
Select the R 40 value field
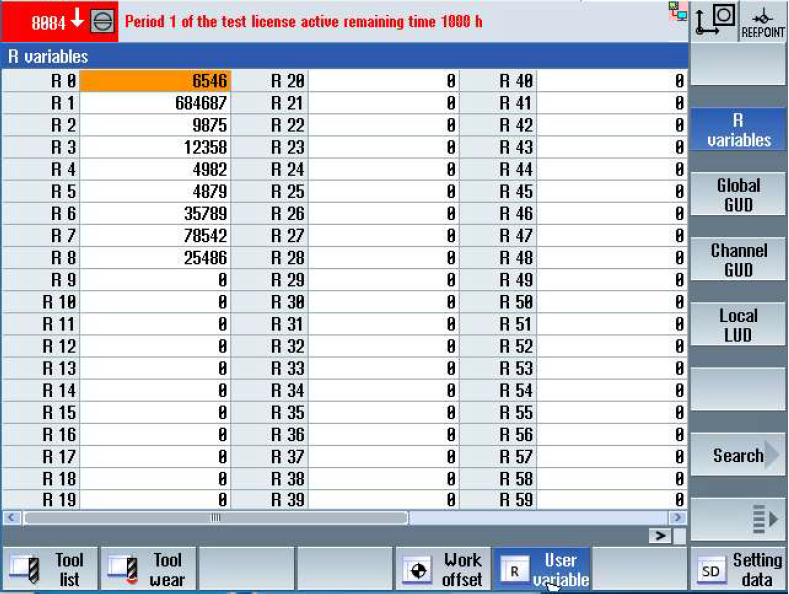click(612, 81)
